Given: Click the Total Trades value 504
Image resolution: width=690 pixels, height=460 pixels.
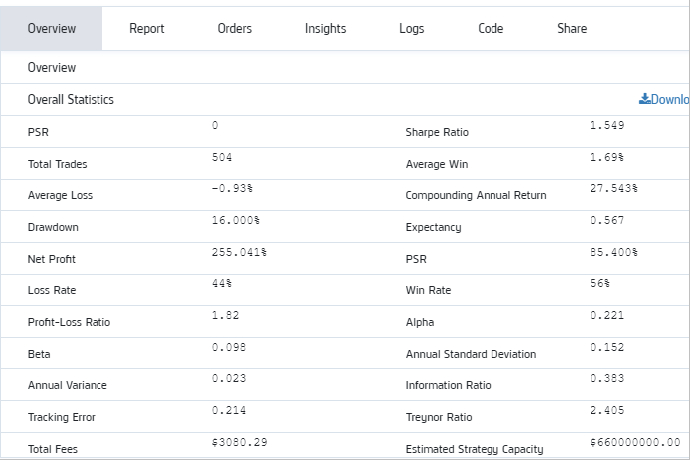Looking at the screenshot, I should tap(223, 158).
